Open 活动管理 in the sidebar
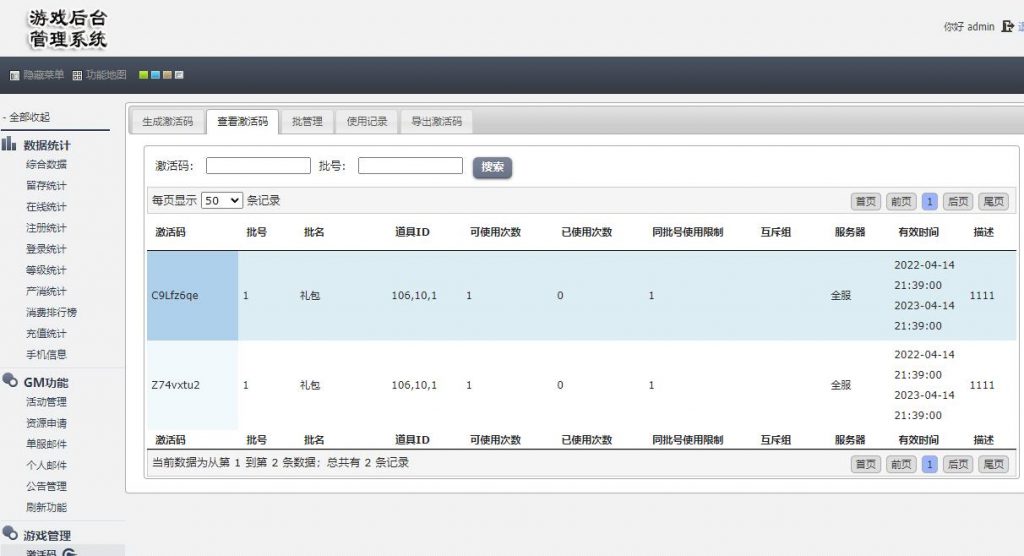The height and width of the screenshot is (556, 1024). [x=46, y=402]
